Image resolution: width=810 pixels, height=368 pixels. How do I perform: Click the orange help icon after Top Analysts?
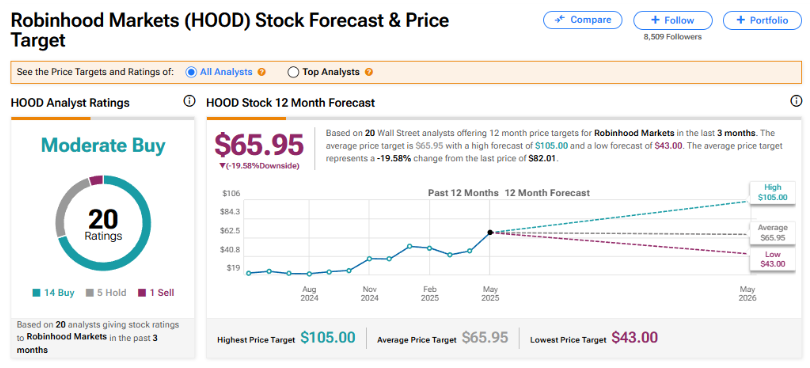pyautogui.click(x=368, y=72)
